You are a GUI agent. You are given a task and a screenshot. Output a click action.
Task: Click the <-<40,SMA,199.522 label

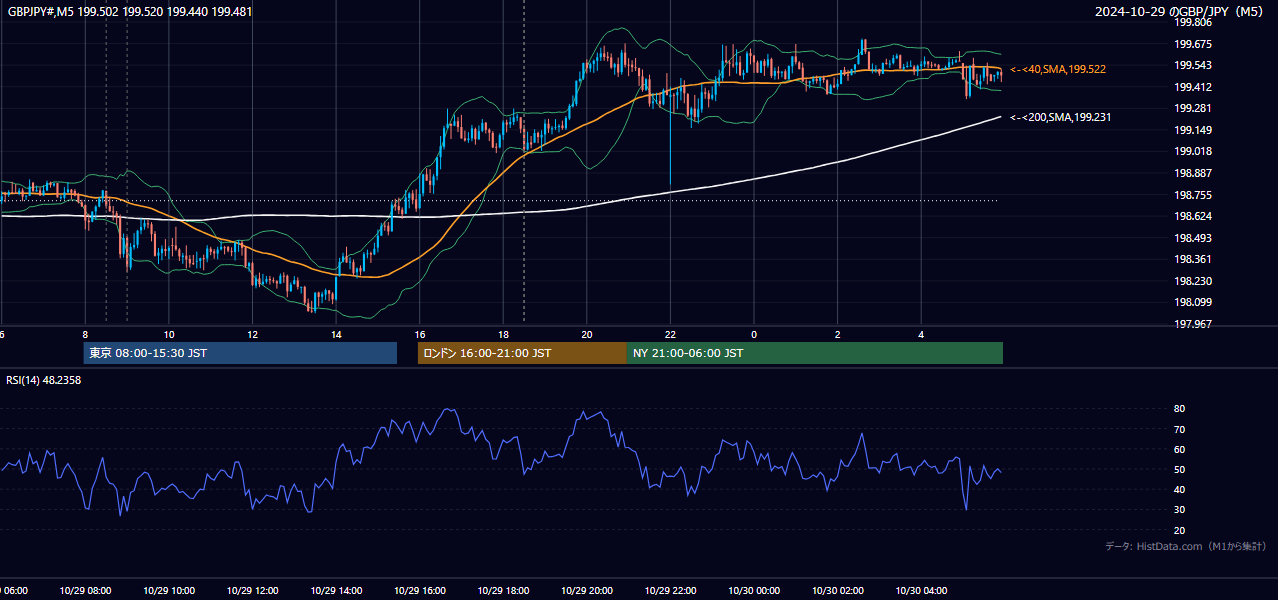tap(1058, 69)
